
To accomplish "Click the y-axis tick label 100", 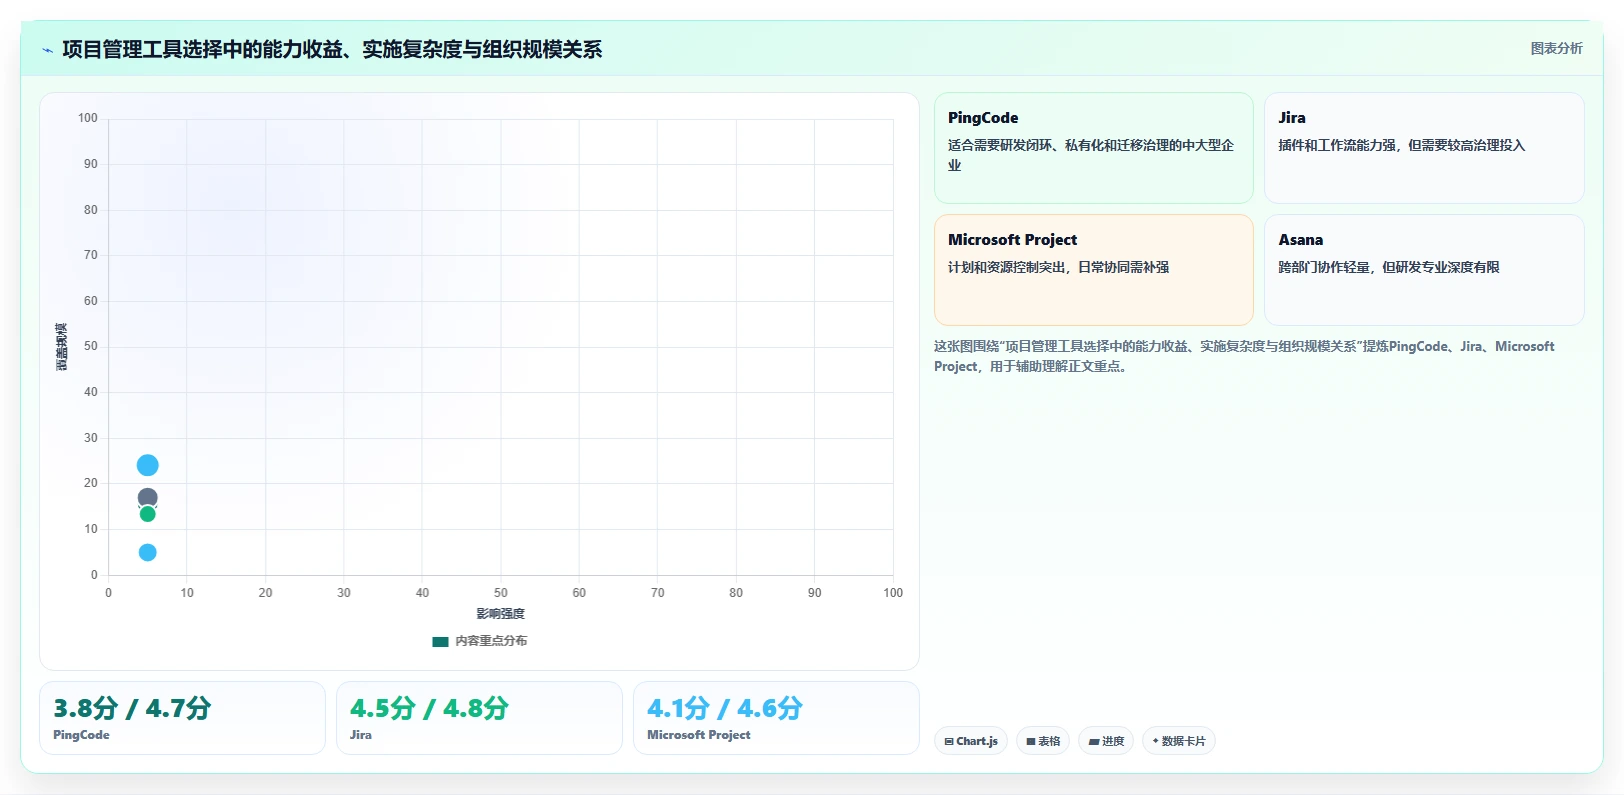I will pyautogui.click(x=88, y=118).
